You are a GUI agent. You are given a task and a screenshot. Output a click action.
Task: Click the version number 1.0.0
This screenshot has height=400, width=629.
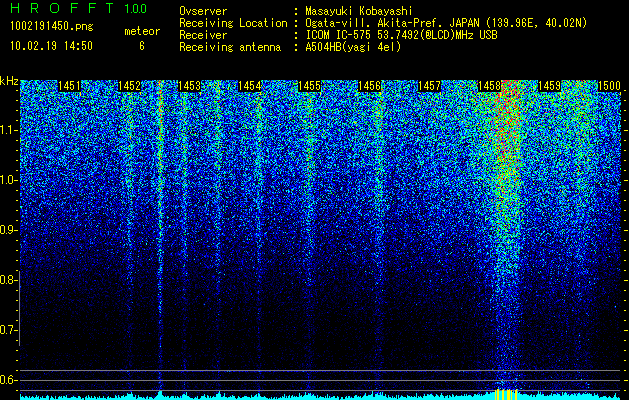135,8
